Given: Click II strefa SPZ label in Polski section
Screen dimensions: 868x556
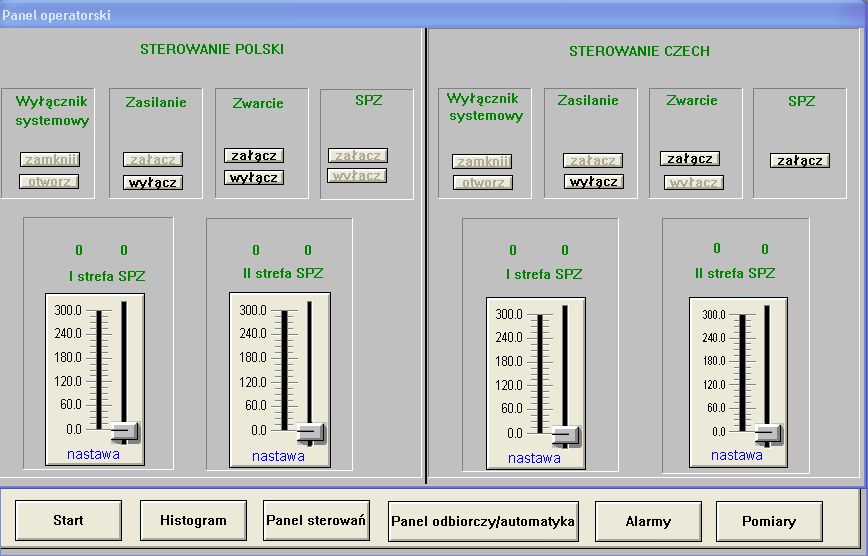Looking at the screenshot, I should [x=283, y=274].
